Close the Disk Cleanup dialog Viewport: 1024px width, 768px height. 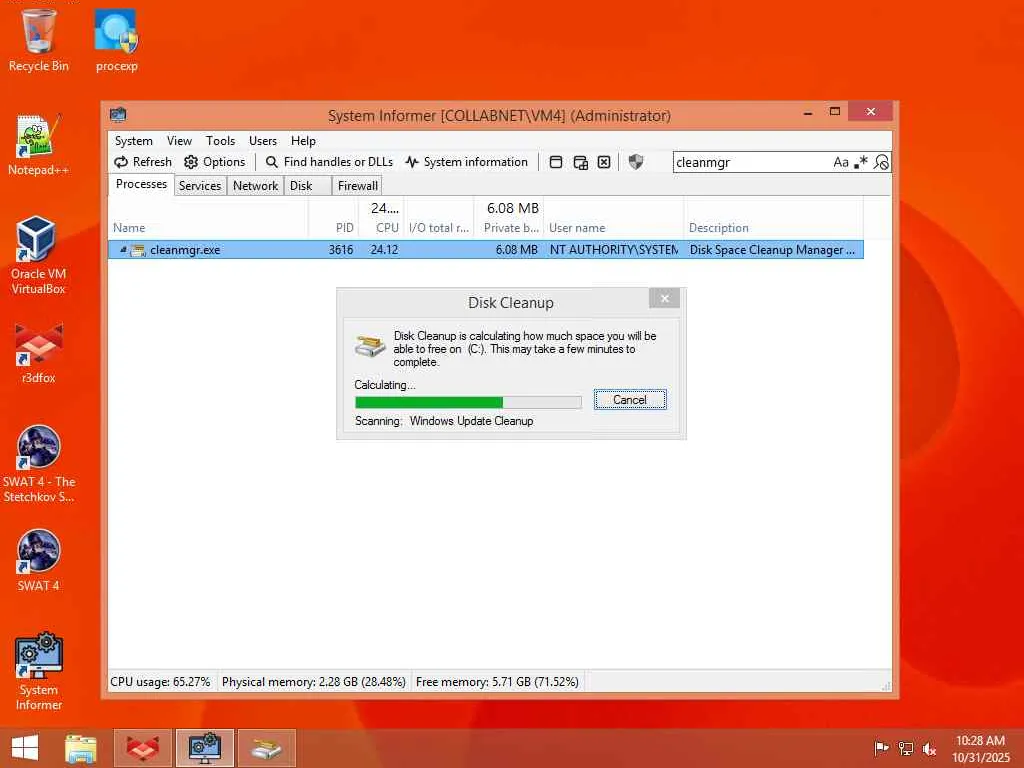tap(664, 298)
